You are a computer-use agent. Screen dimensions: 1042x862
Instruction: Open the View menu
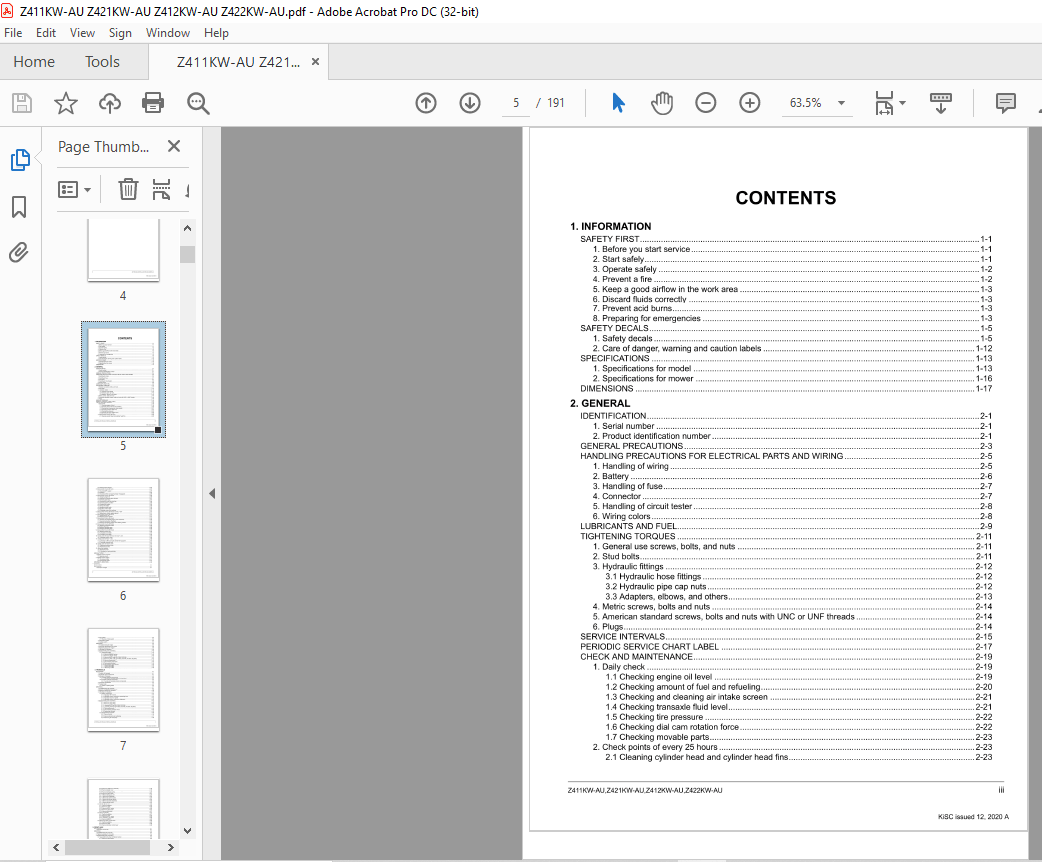tap(82, 32)
